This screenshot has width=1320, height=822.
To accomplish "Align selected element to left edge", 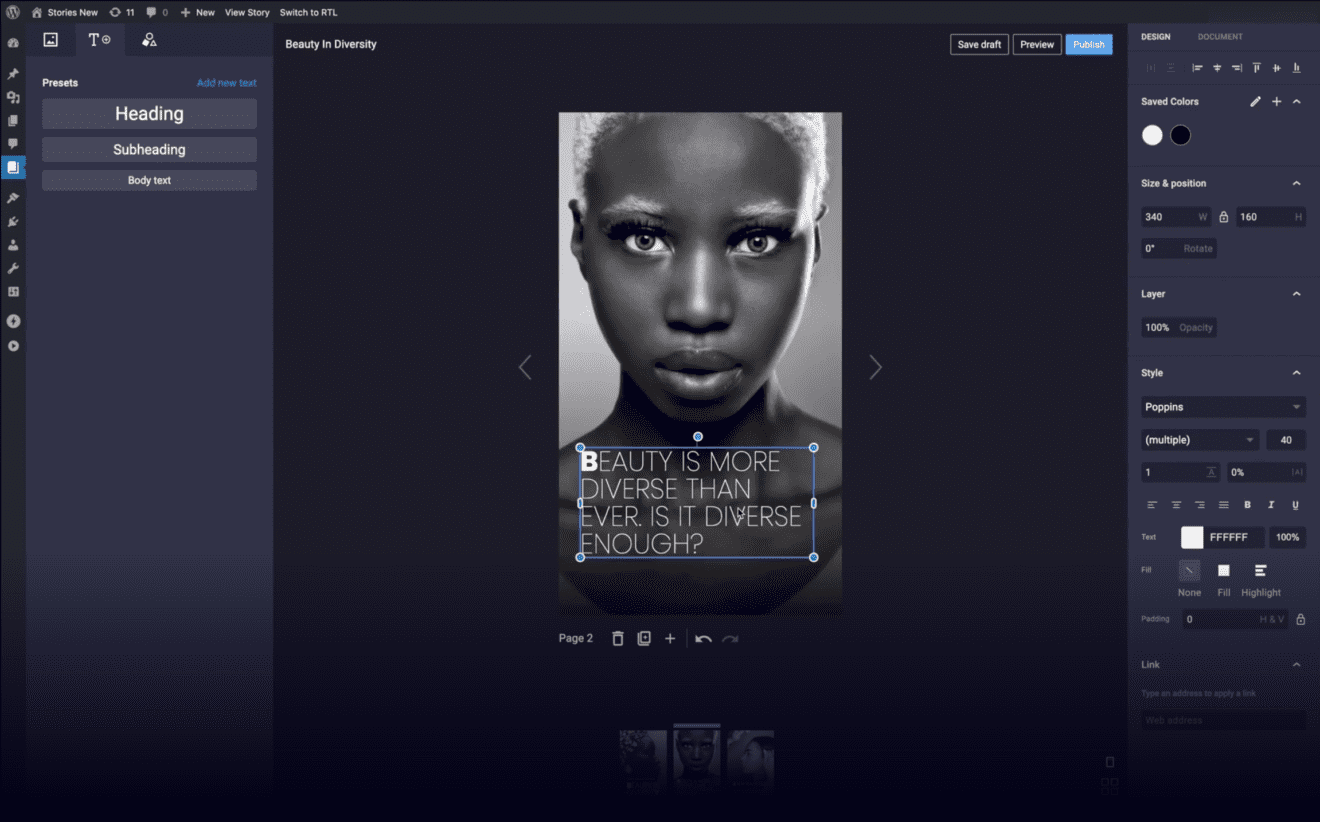I will click(1197, 68).
